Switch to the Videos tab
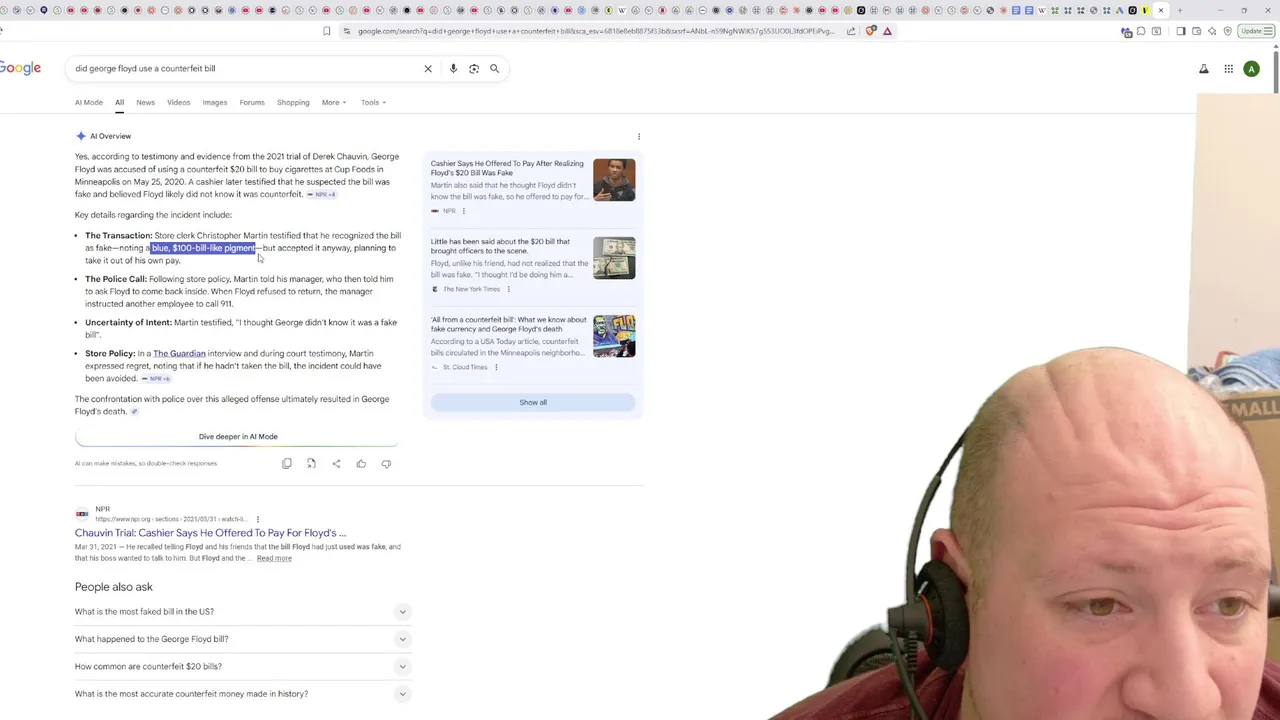Screen dimensions: 1280x720 178,102
